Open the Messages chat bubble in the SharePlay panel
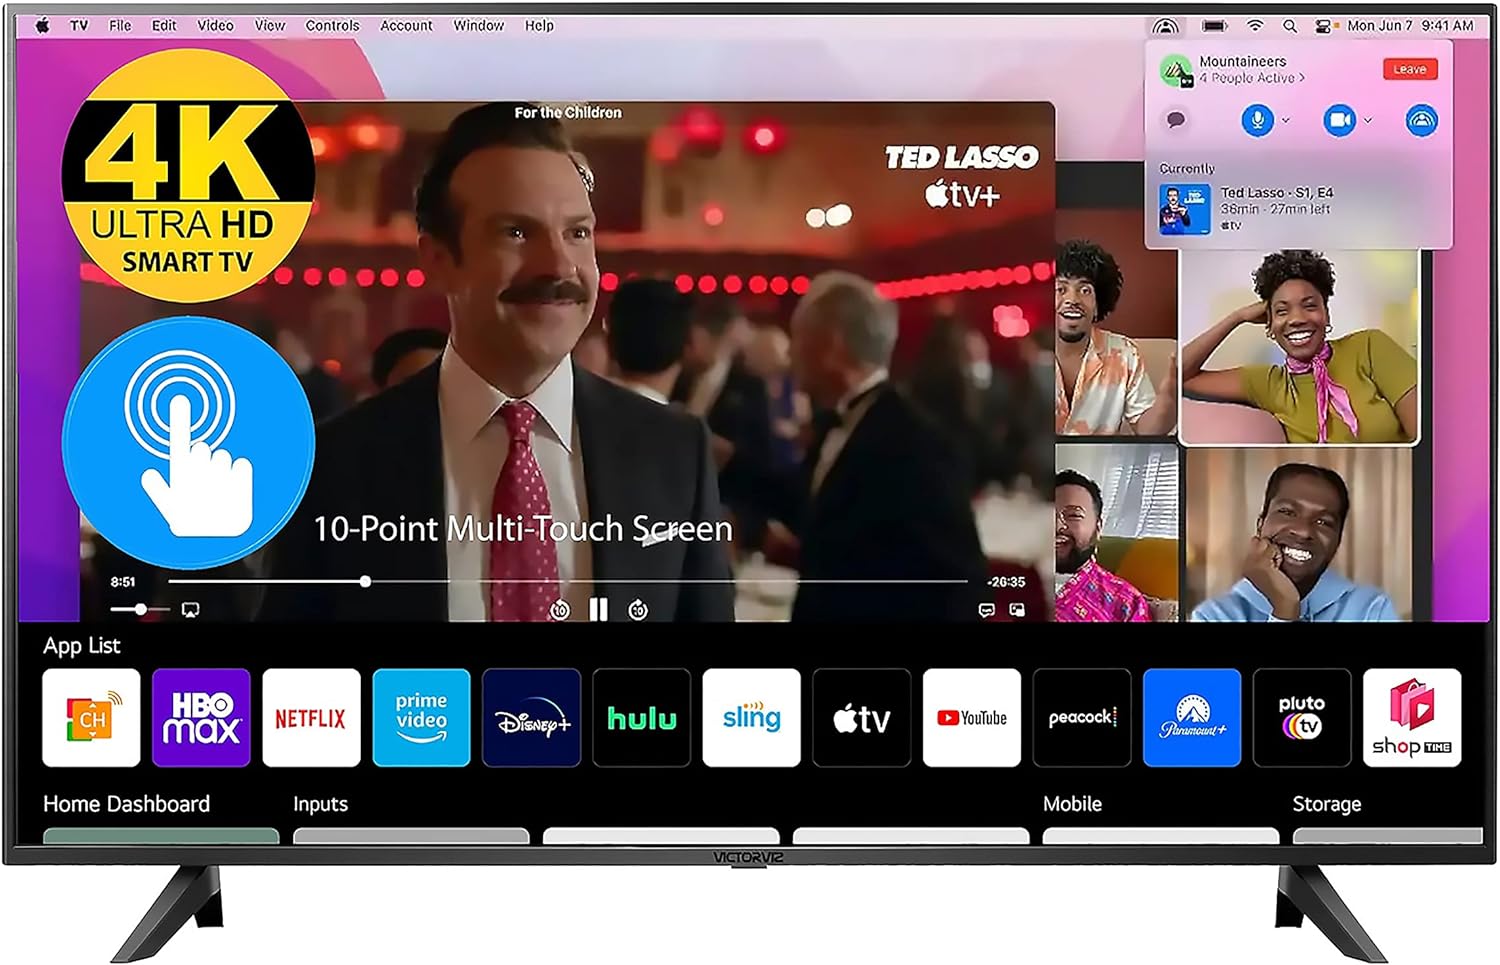The height and width of the screenshot is (965, 1500). point(1176,120)
